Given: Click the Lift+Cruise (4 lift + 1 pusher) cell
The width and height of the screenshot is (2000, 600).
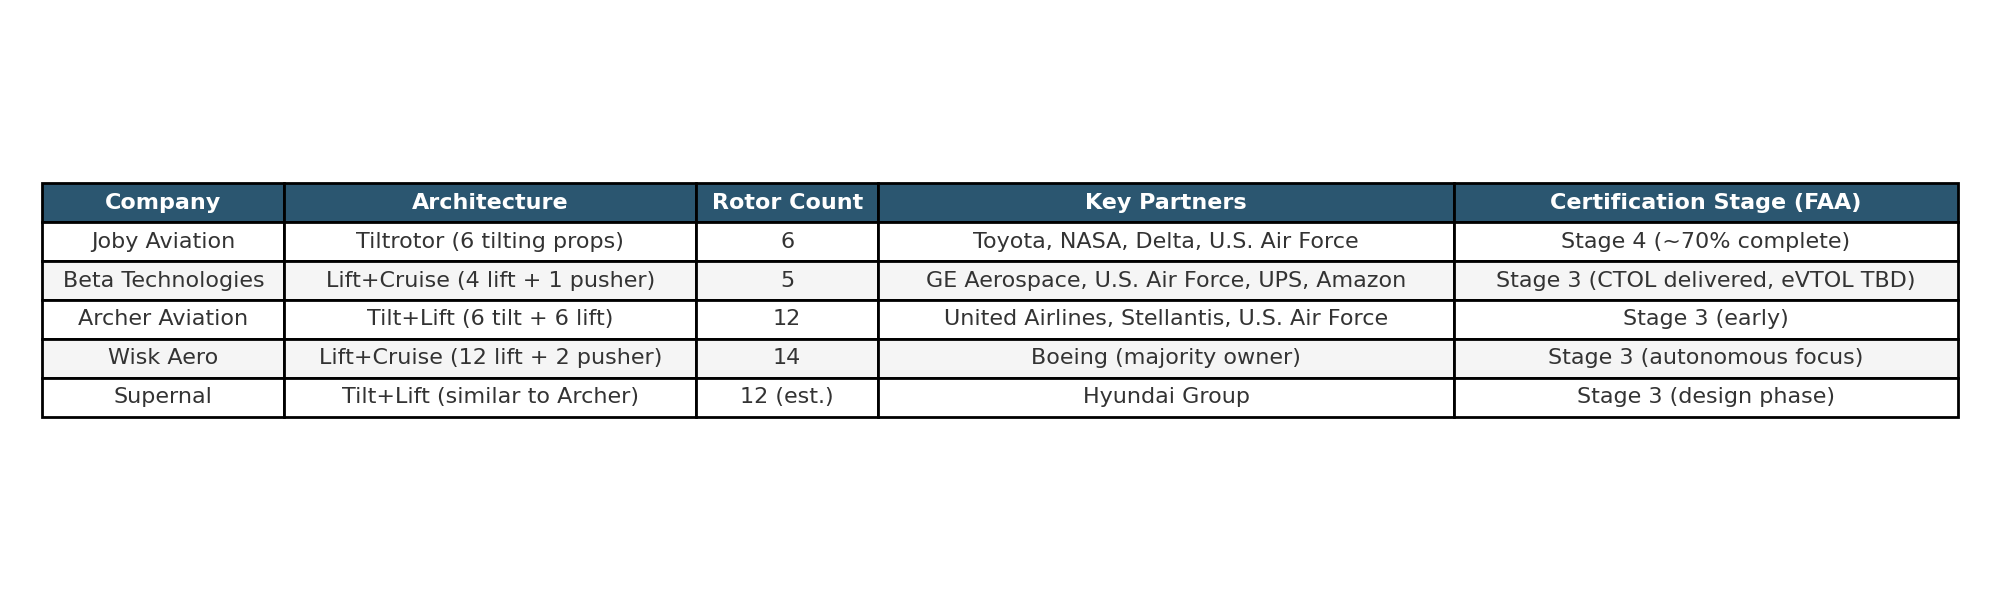Looking at the screenshot, I should 490,281.
